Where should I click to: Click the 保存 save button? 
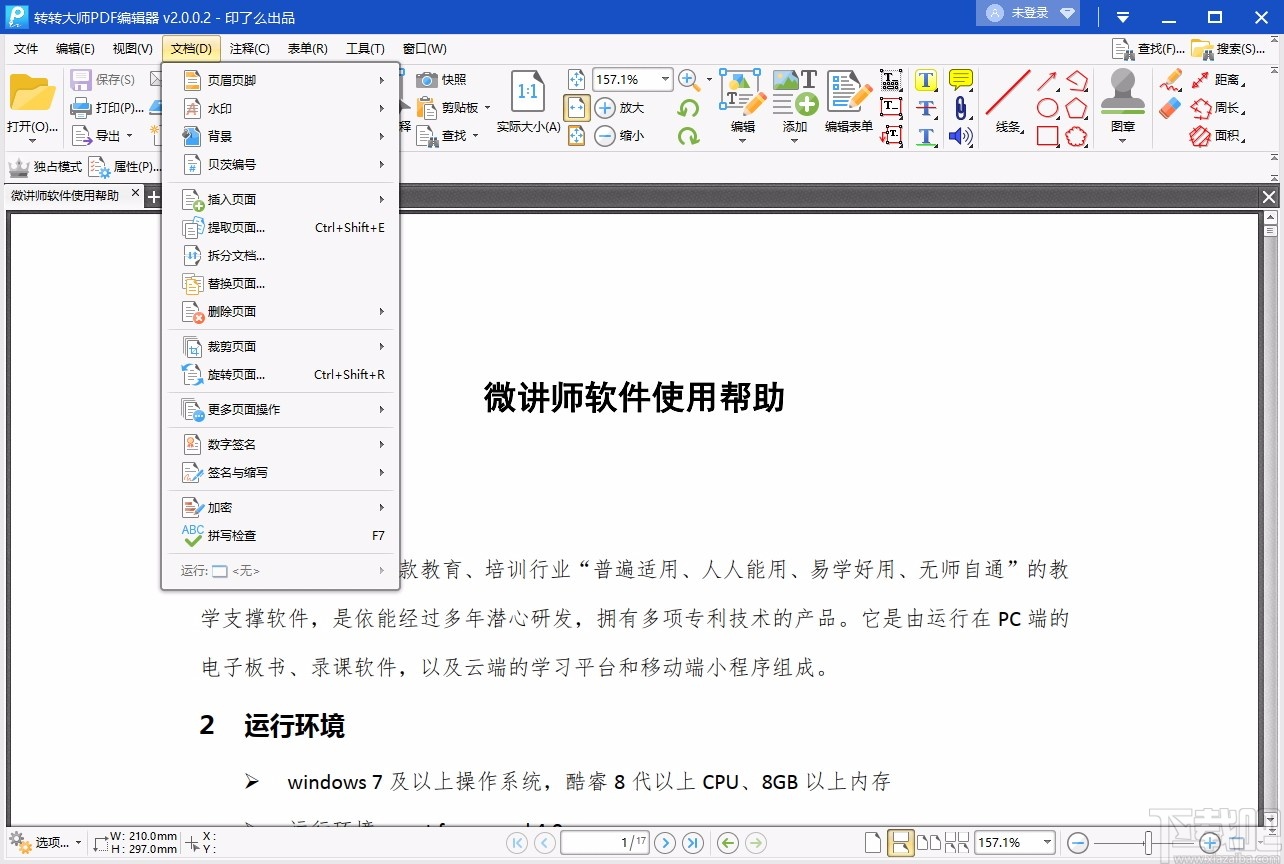coord(103,81)
